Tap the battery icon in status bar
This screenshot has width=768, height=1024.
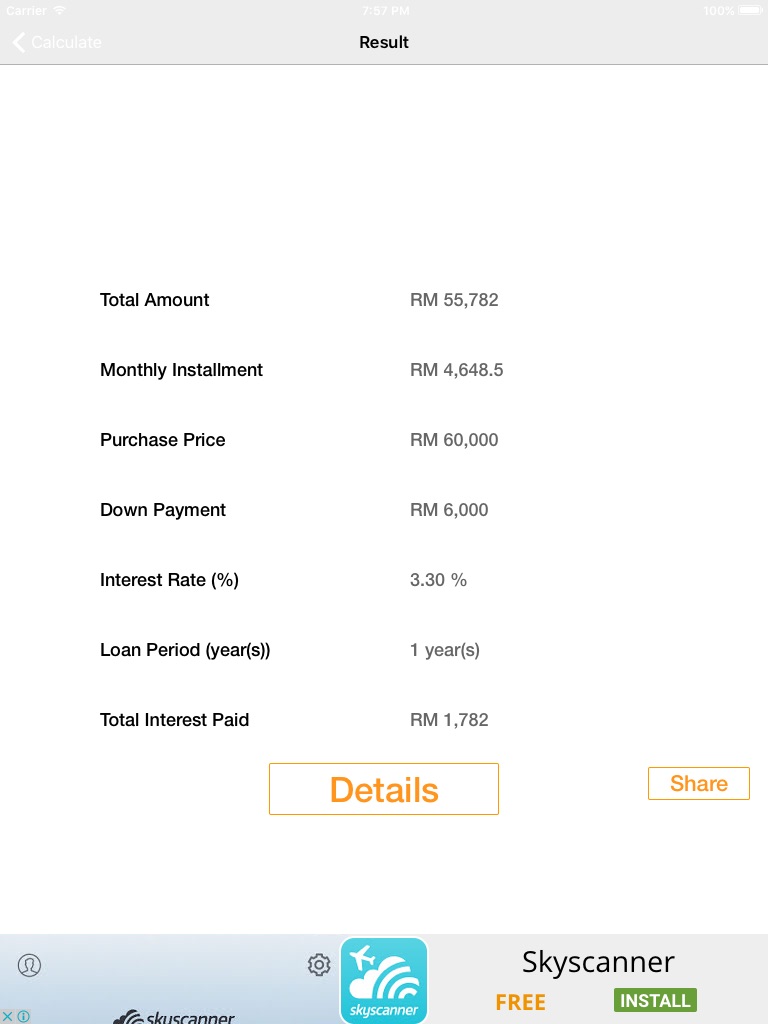(x=750, y=11)
